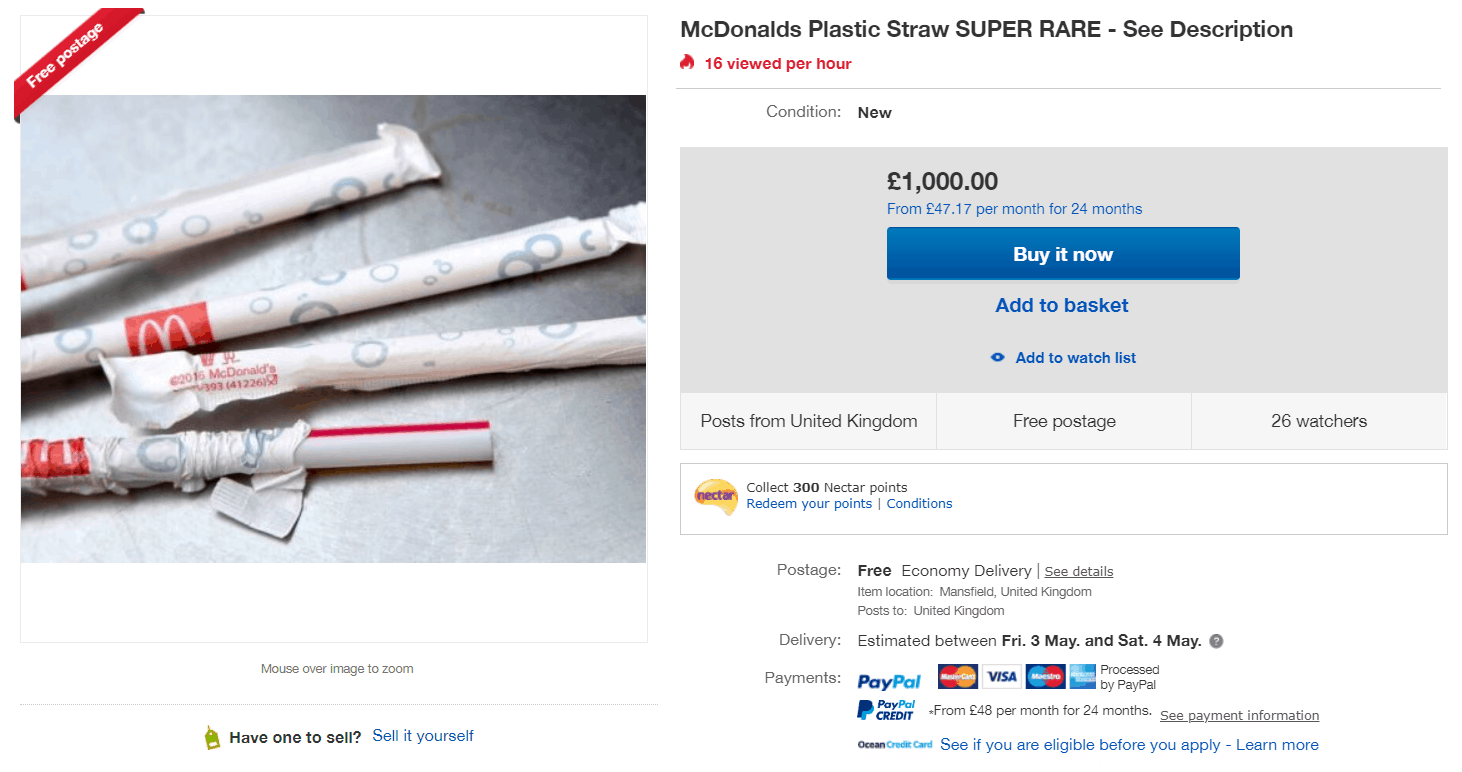This screenshot has width=1462, height=772.
Task: Click the Mastercard payment icon
Action: coord(957,677)
